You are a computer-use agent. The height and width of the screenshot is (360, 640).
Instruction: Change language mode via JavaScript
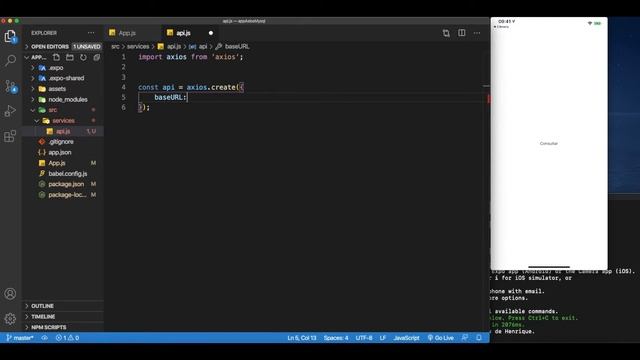click(406, 338)
